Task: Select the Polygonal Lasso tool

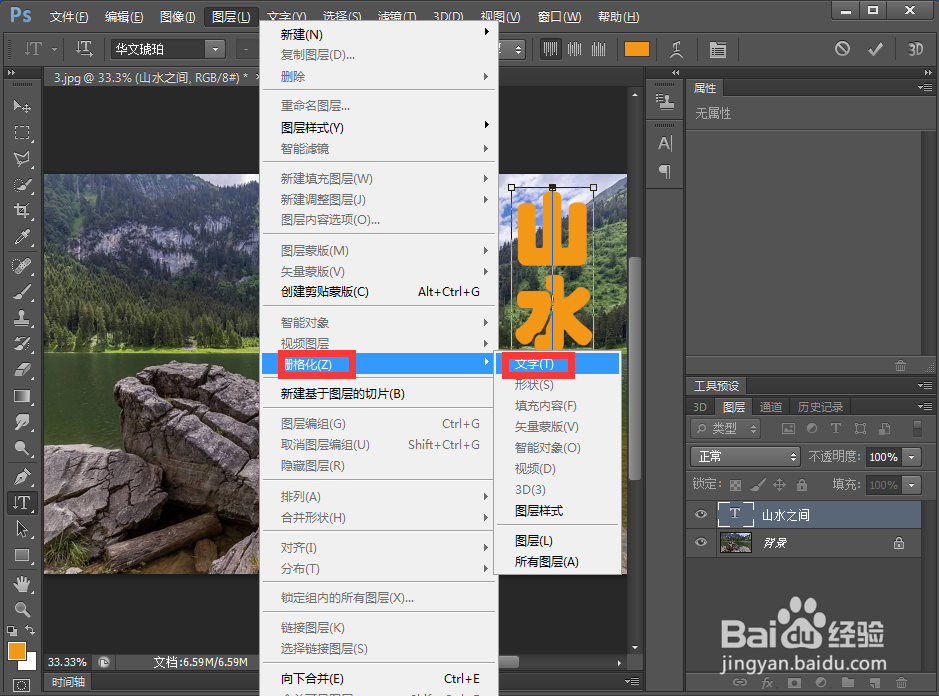Action: [22, 159]
